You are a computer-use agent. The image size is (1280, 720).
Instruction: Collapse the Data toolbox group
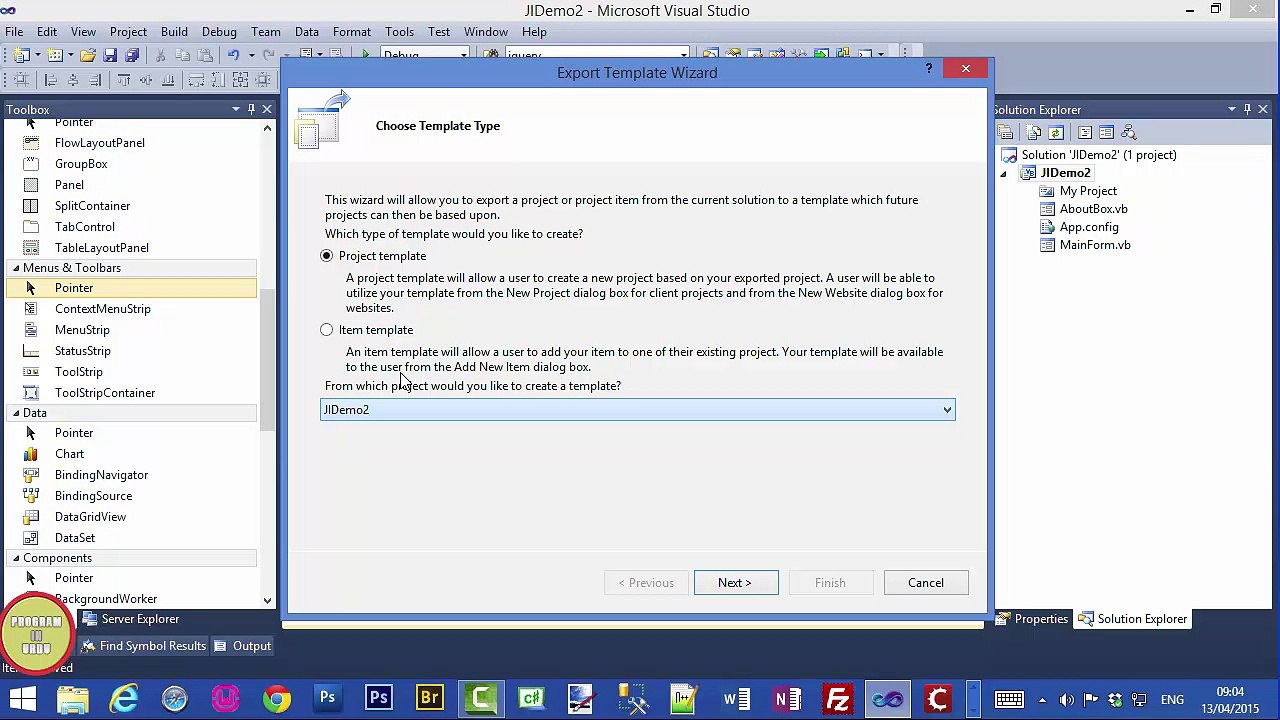click(x=16, y=413)
